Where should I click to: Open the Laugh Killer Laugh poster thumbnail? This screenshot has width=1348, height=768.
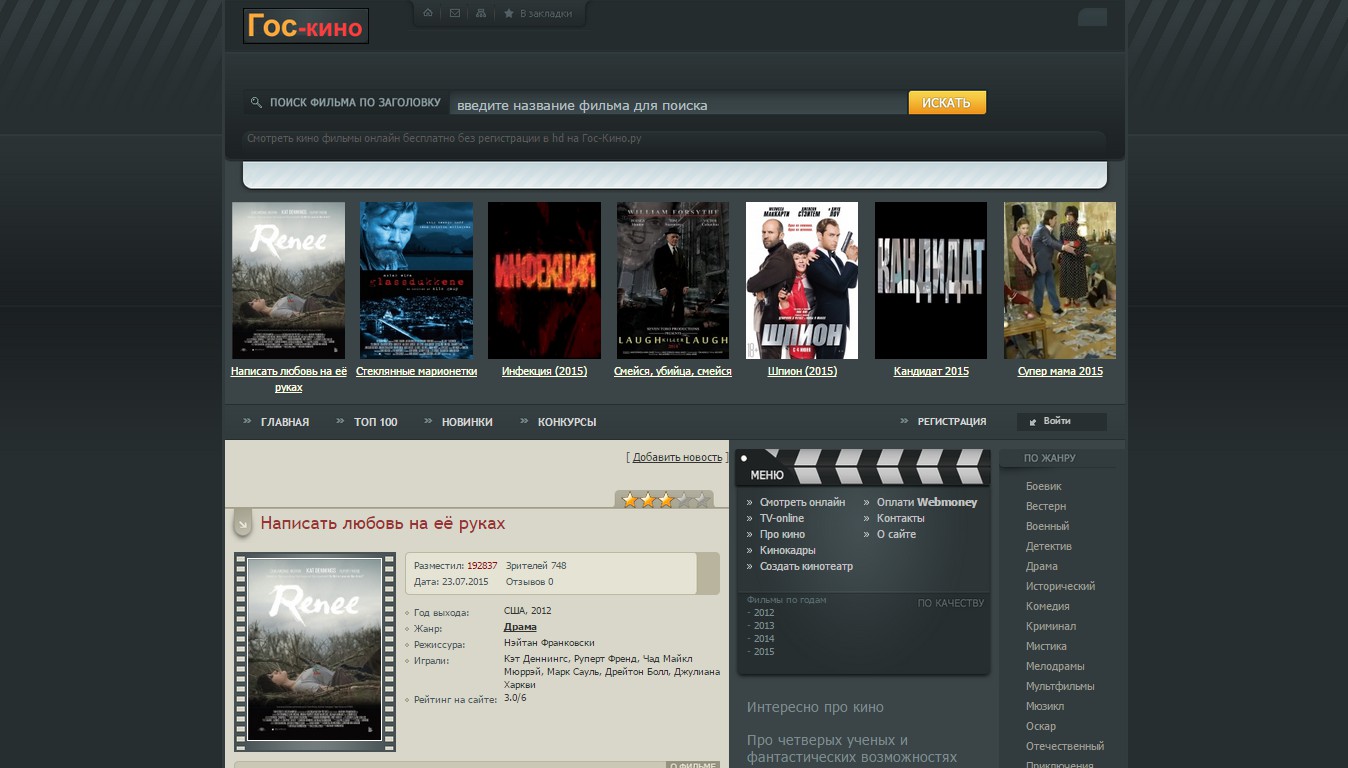coord(673,280)
